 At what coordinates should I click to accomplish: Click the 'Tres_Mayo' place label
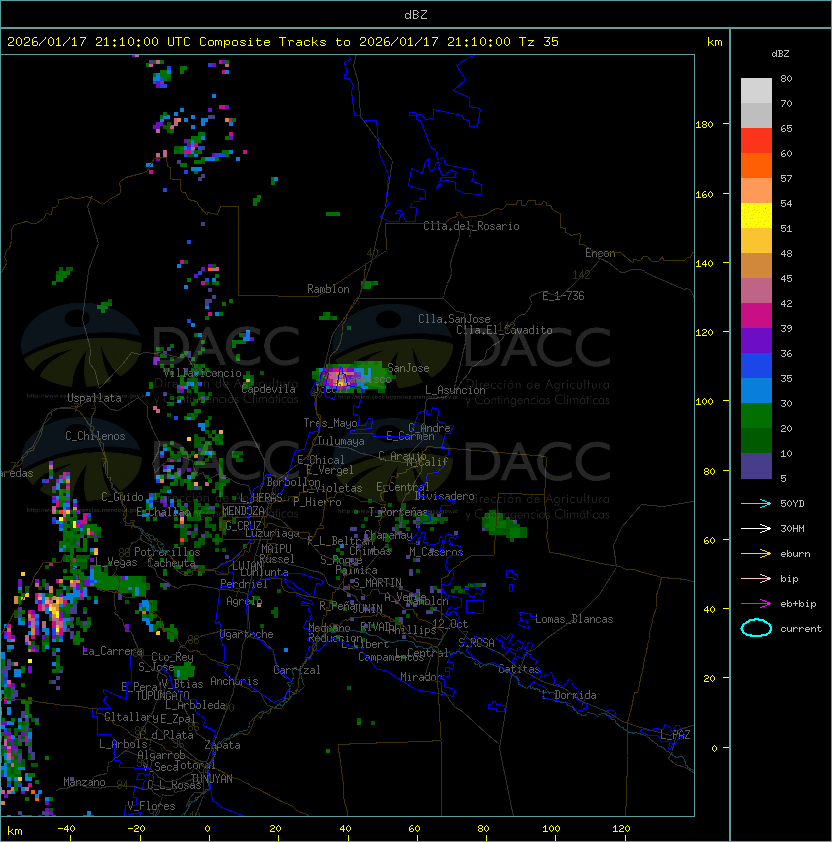pyautogui.click(x=330, y=423)
